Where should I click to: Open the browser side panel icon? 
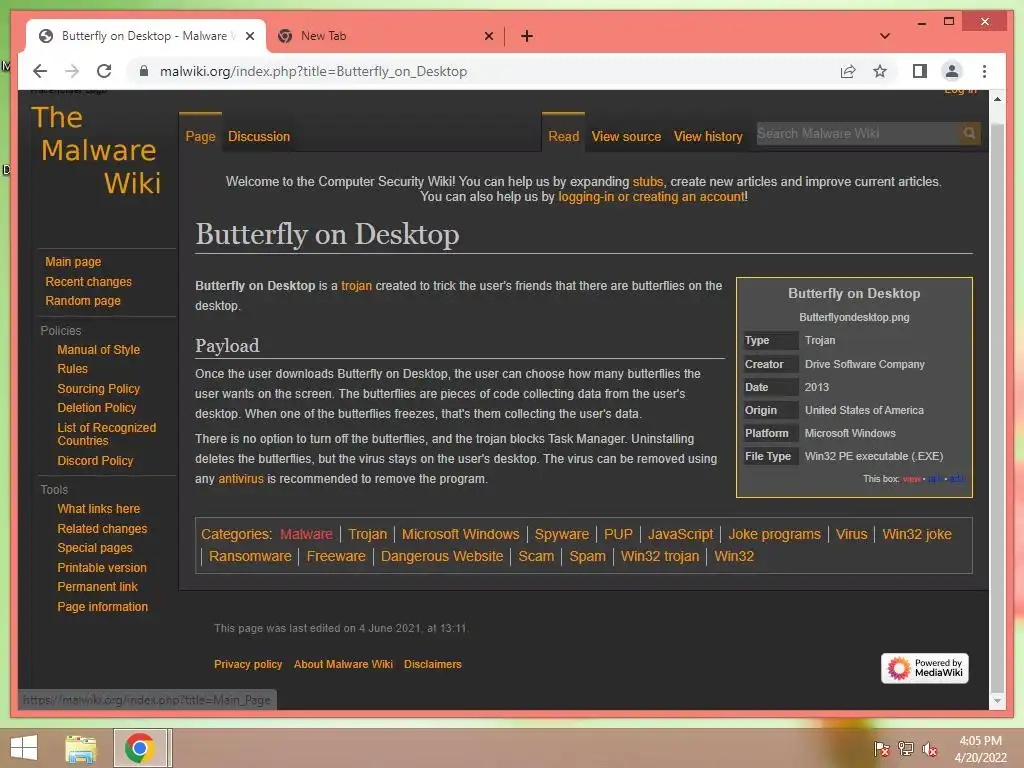[920, 71]
